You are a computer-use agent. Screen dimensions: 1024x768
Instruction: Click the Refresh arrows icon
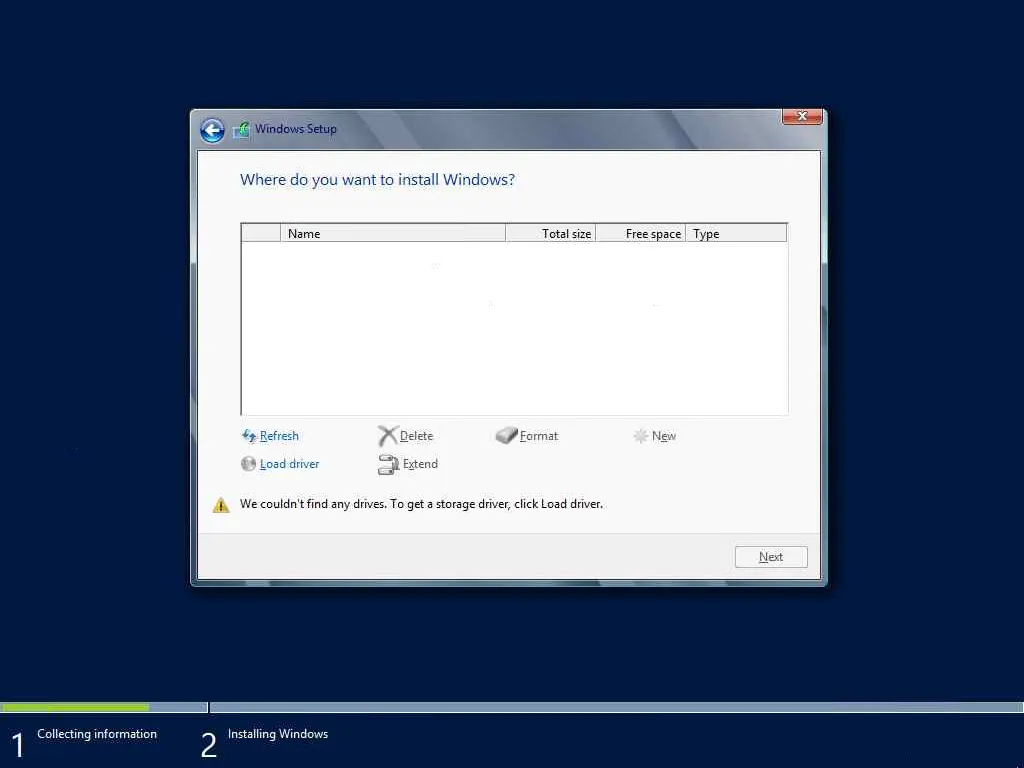(x=249, y=436)
